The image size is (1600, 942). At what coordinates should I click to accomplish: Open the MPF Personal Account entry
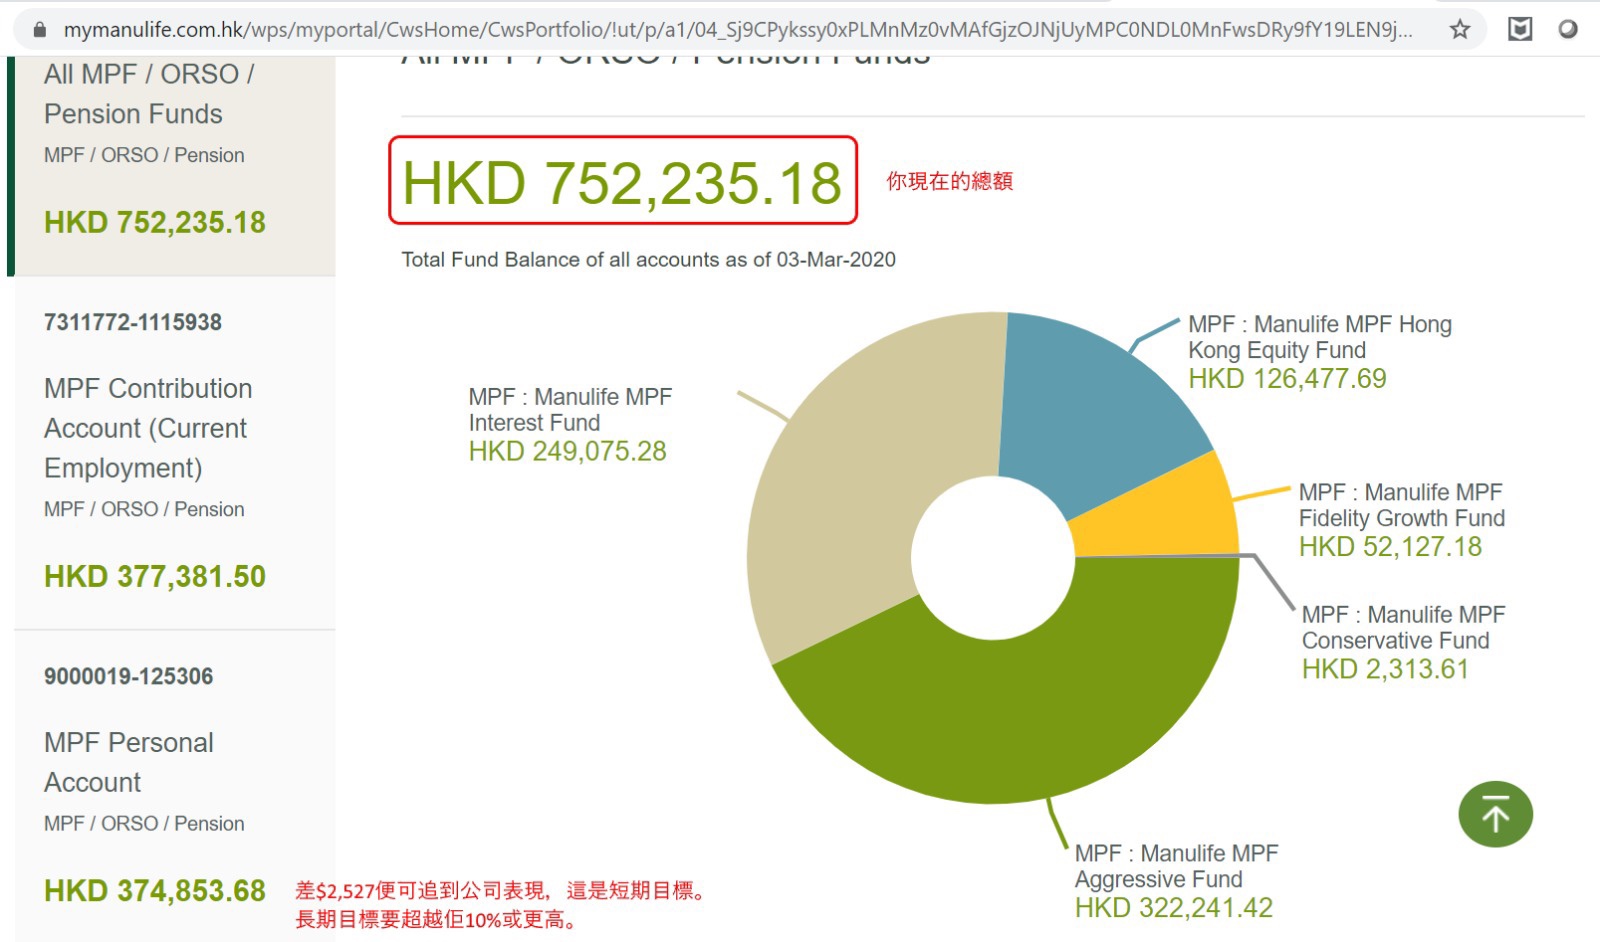129,762
